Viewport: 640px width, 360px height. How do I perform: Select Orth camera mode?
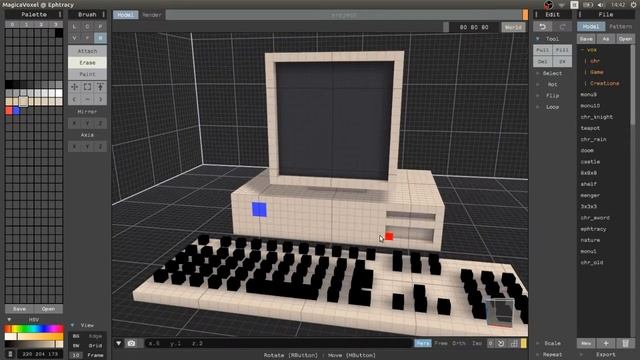pyautogui.click(x=459, y=343)
